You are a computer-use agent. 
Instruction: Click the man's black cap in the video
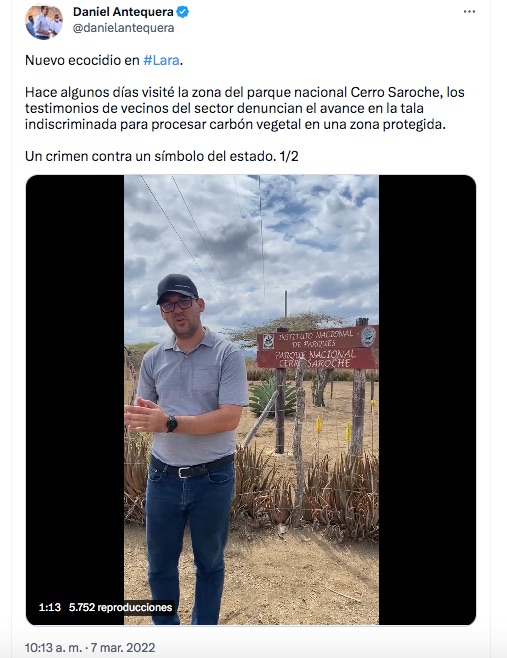[177, 288]
